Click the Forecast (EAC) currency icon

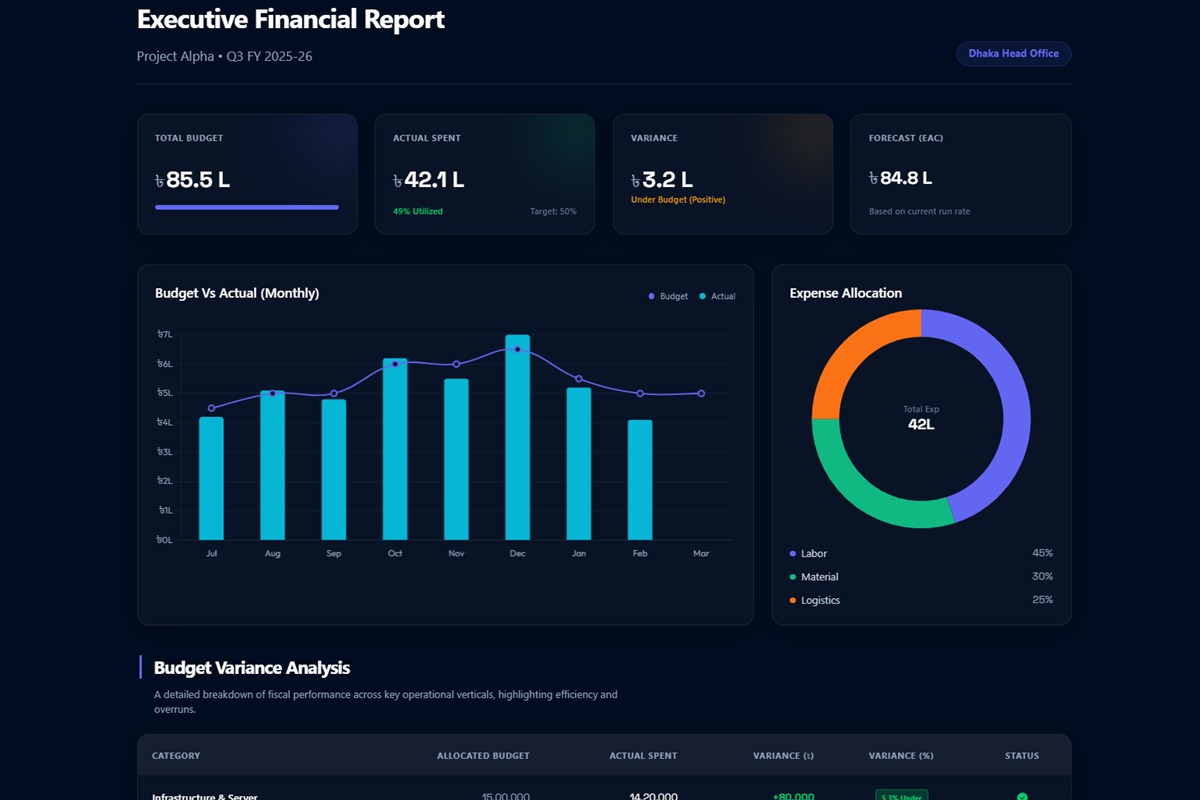click(872, 177)
